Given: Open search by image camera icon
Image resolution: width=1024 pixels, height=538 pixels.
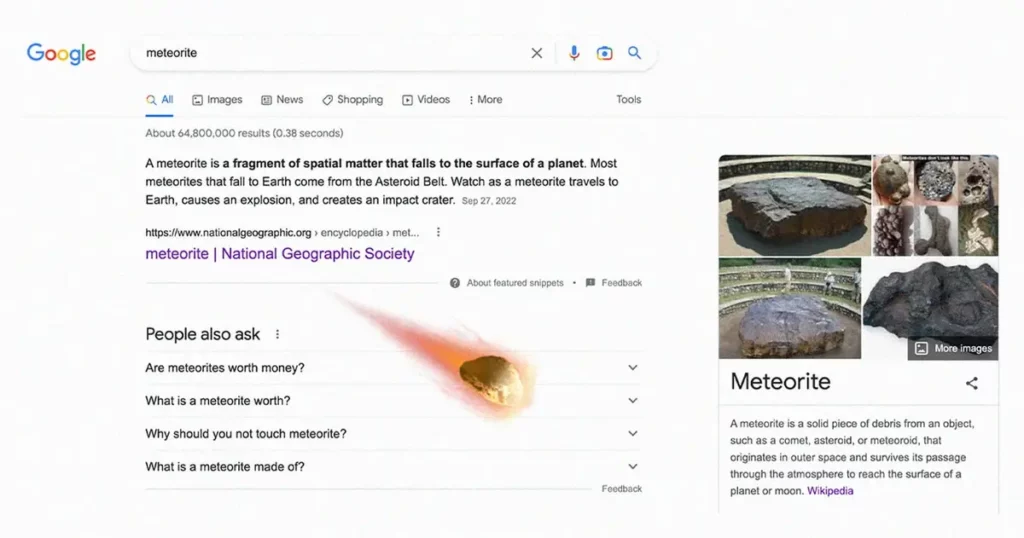Looking at the screenshot, I should pos(605,53).
